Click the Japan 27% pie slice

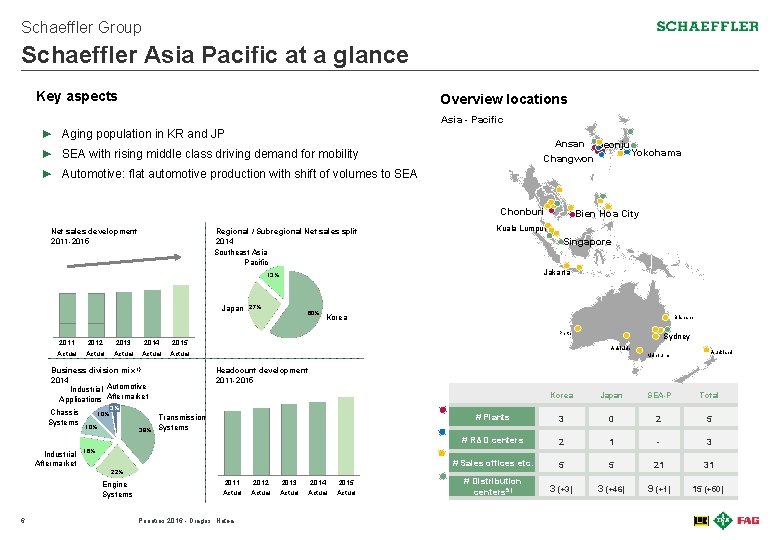point(264,306)
